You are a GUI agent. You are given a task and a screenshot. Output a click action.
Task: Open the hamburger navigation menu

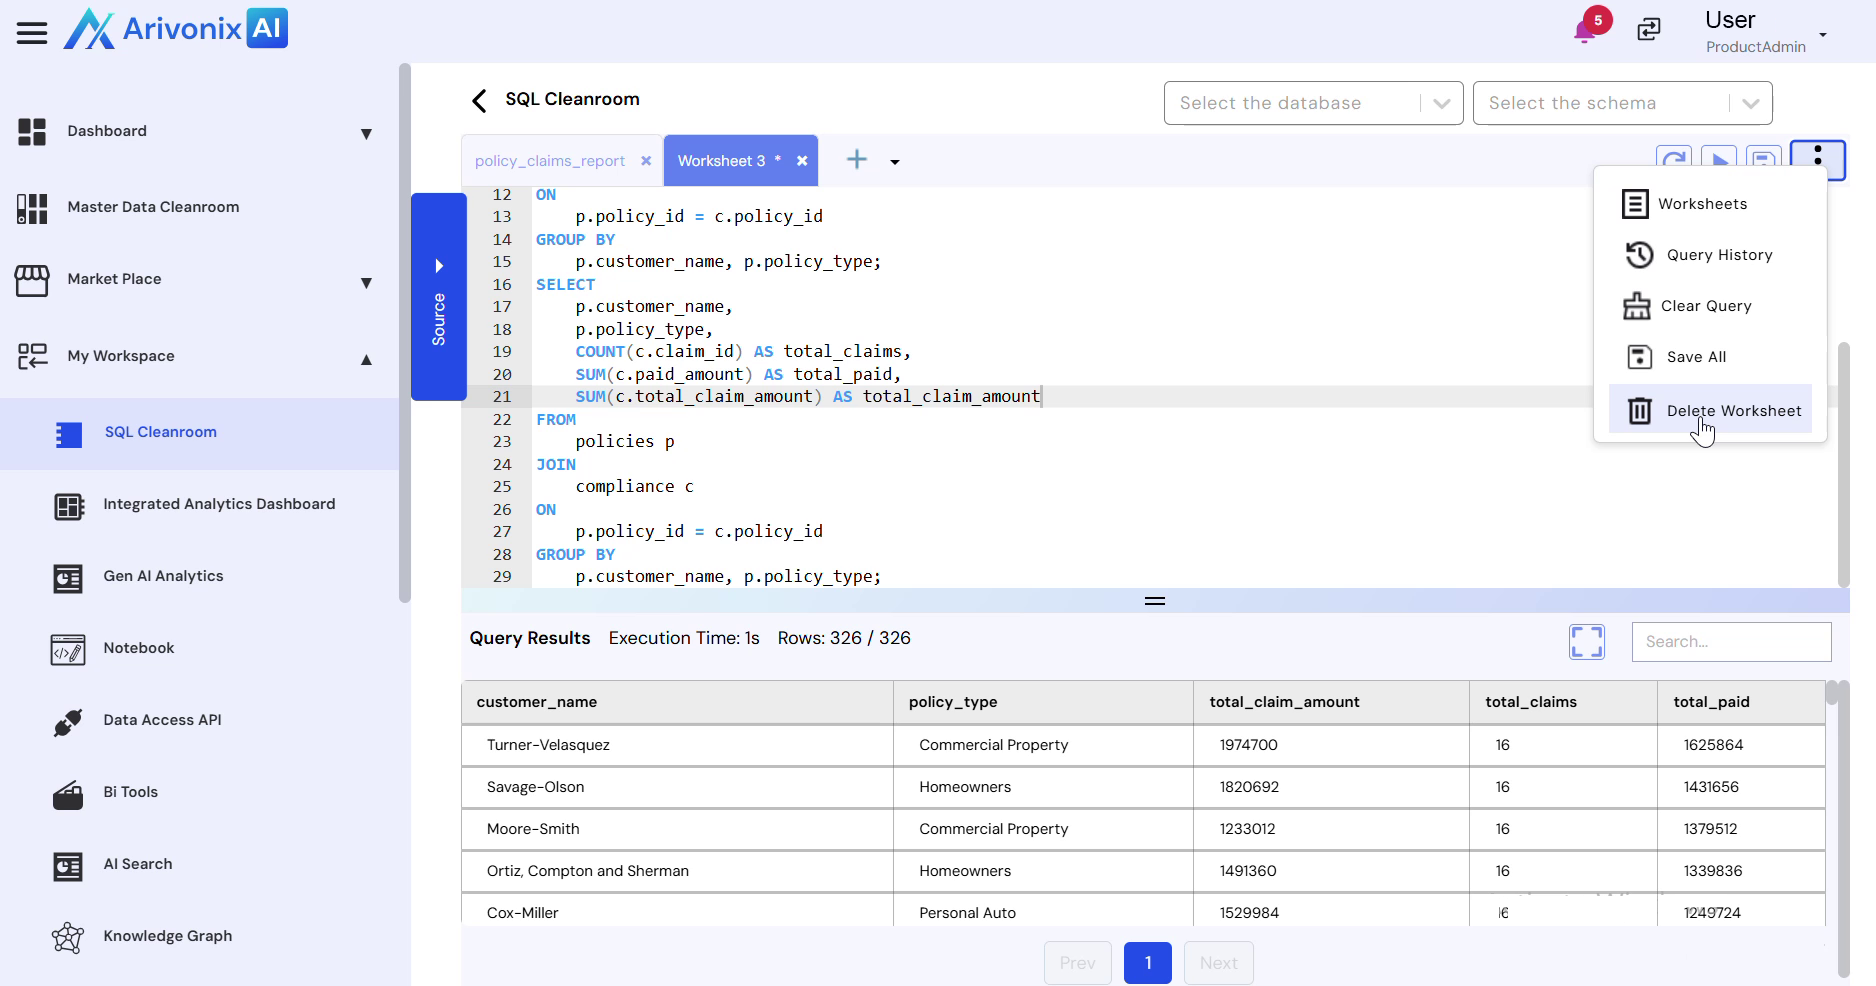pyautogui.click(x=32, y=33)
